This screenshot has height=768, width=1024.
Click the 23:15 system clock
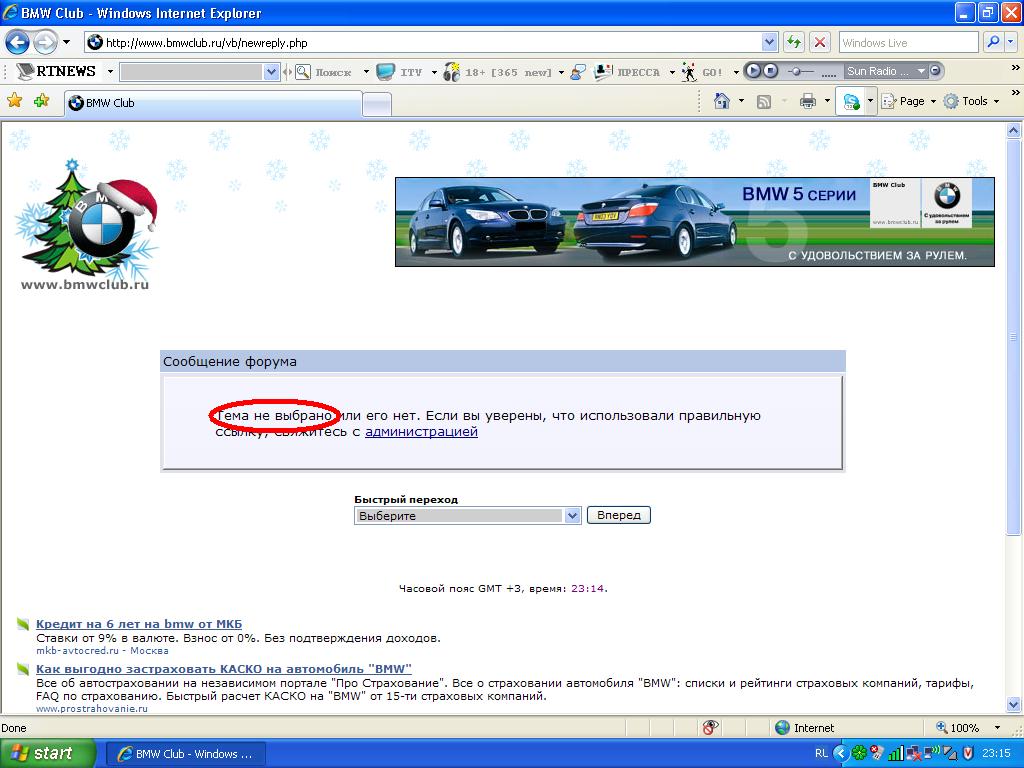pyautogui.click(x=996, y=753)
